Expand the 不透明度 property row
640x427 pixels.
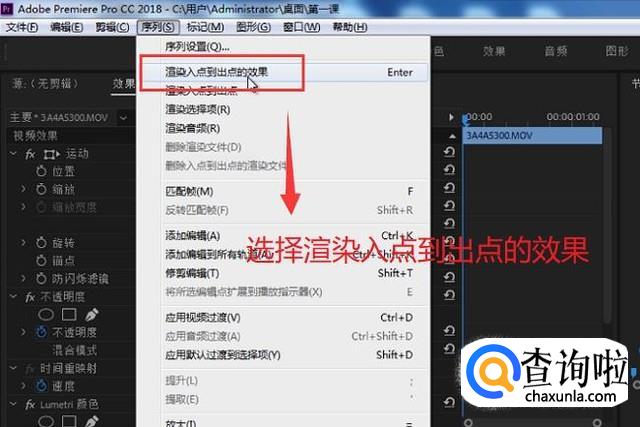[23, 332]
